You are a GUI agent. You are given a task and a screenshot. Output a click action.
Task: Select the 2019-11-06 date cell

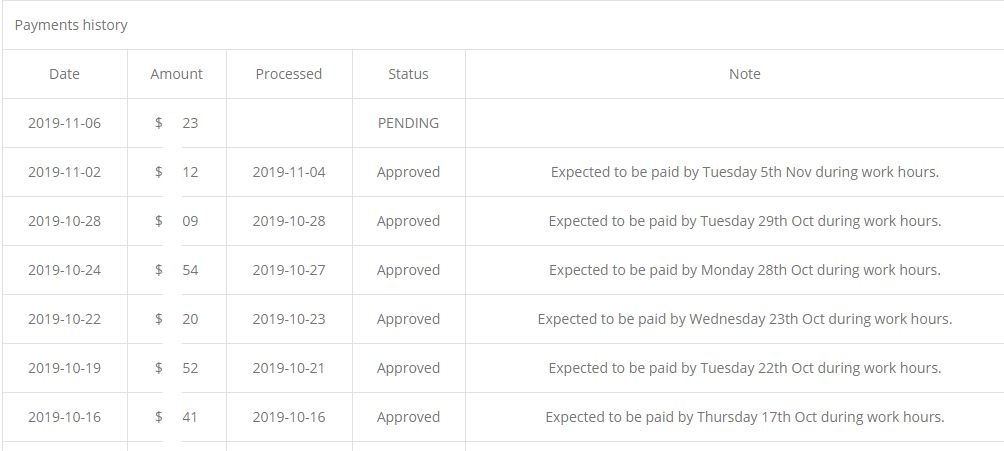[x=64, y=123]
